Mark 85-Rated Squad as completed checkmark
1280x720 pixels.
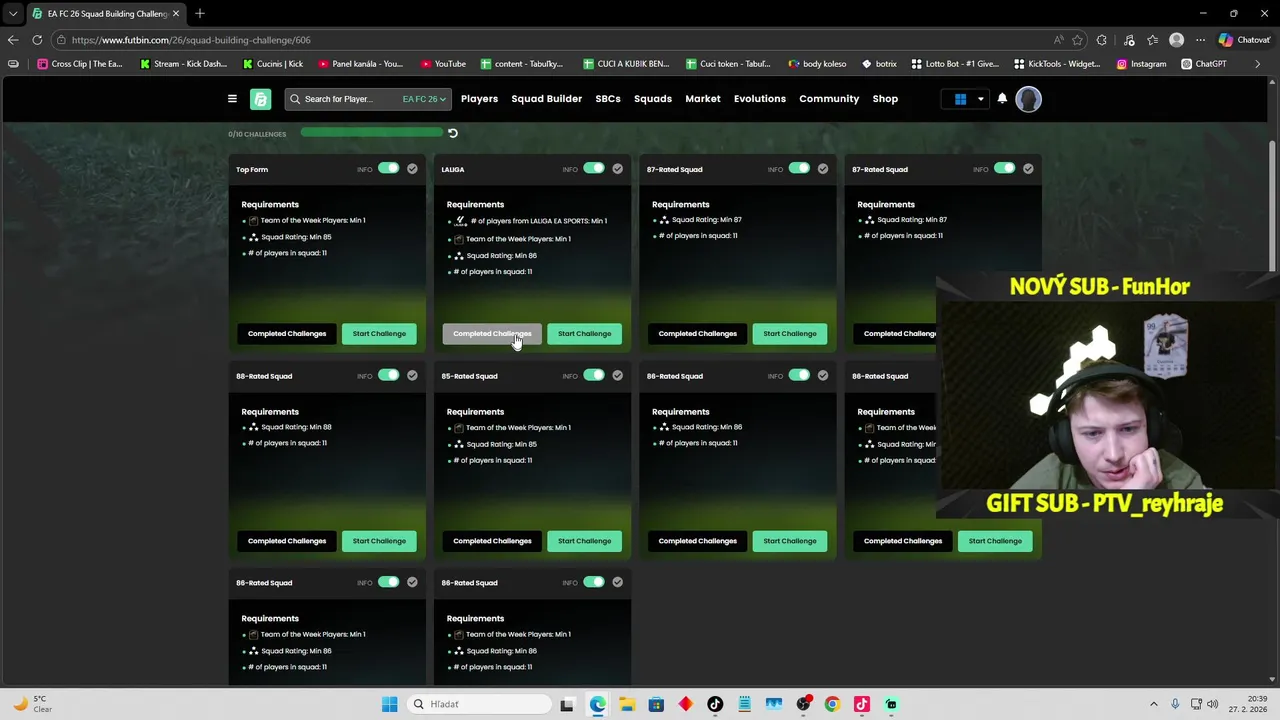617,376
